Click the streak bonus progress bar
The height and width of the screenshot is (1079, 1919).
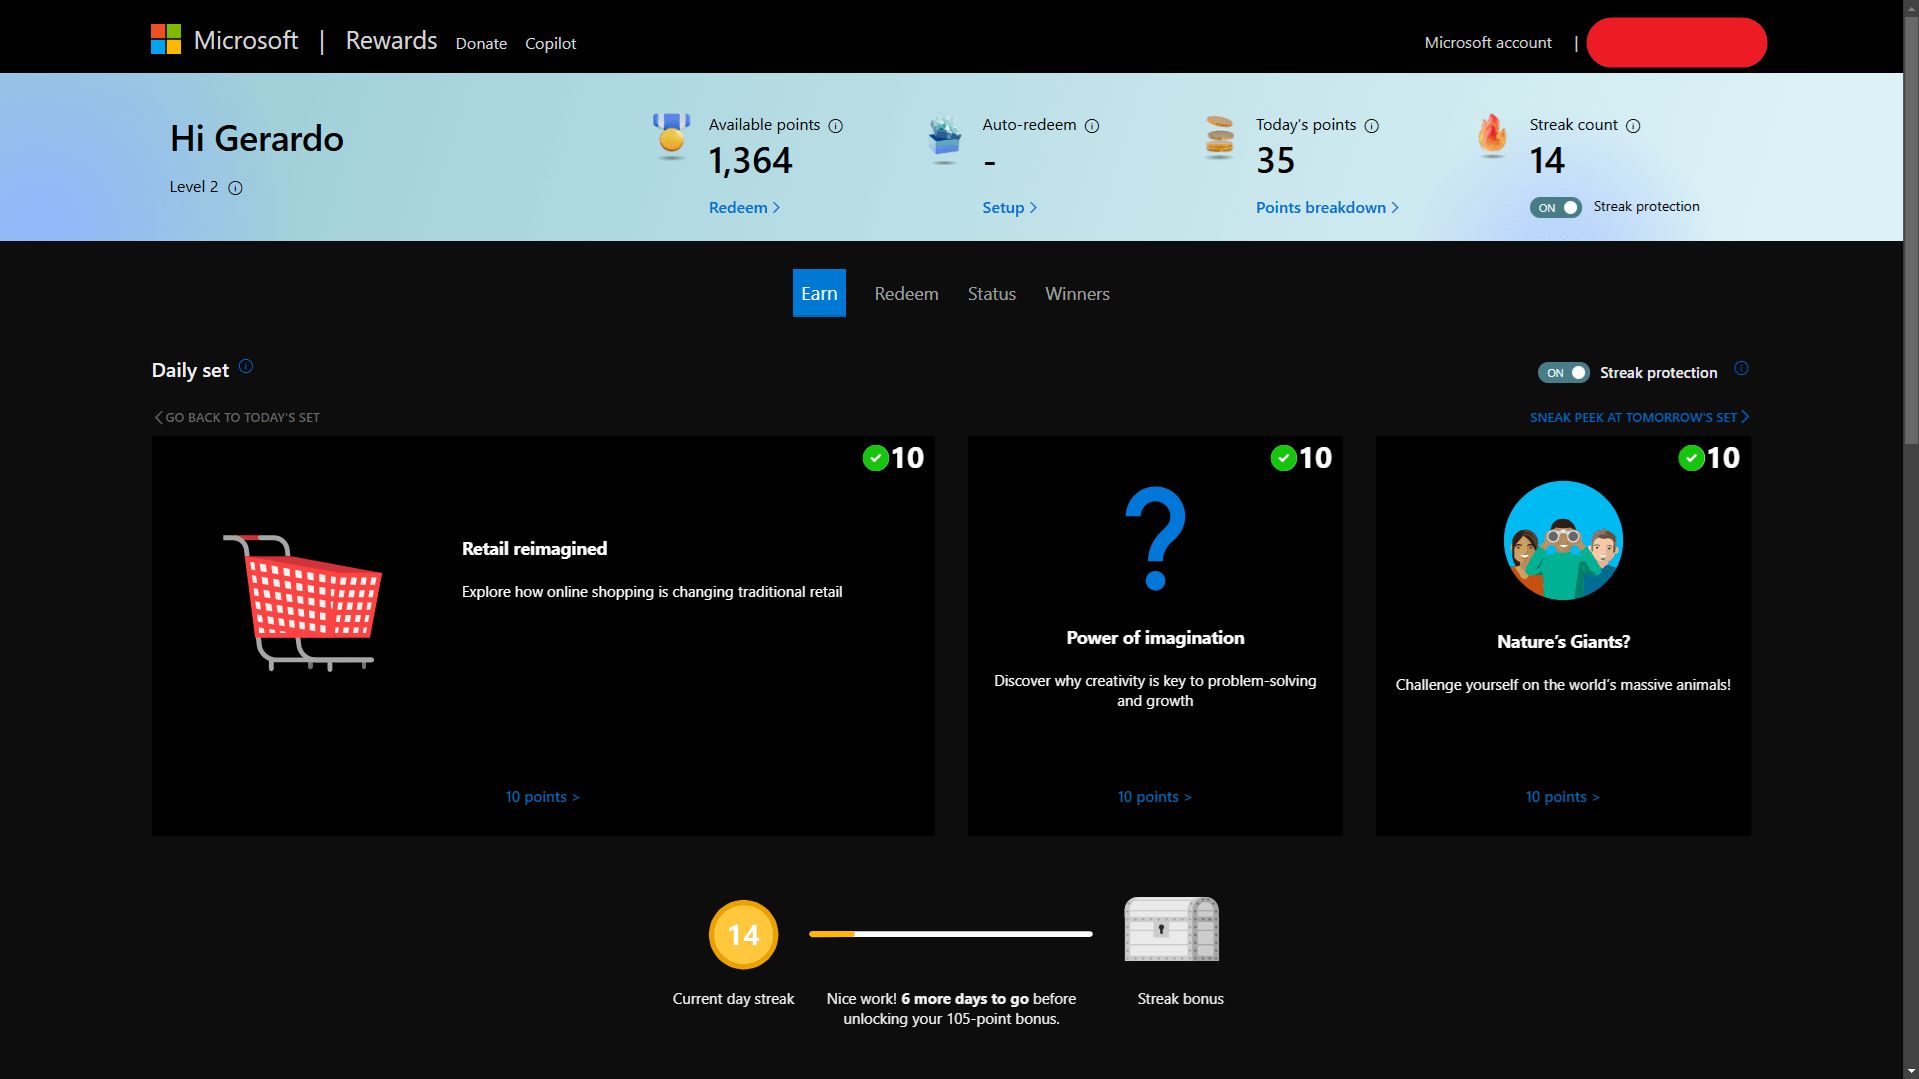pyautogui.click(x=950, y=934)
